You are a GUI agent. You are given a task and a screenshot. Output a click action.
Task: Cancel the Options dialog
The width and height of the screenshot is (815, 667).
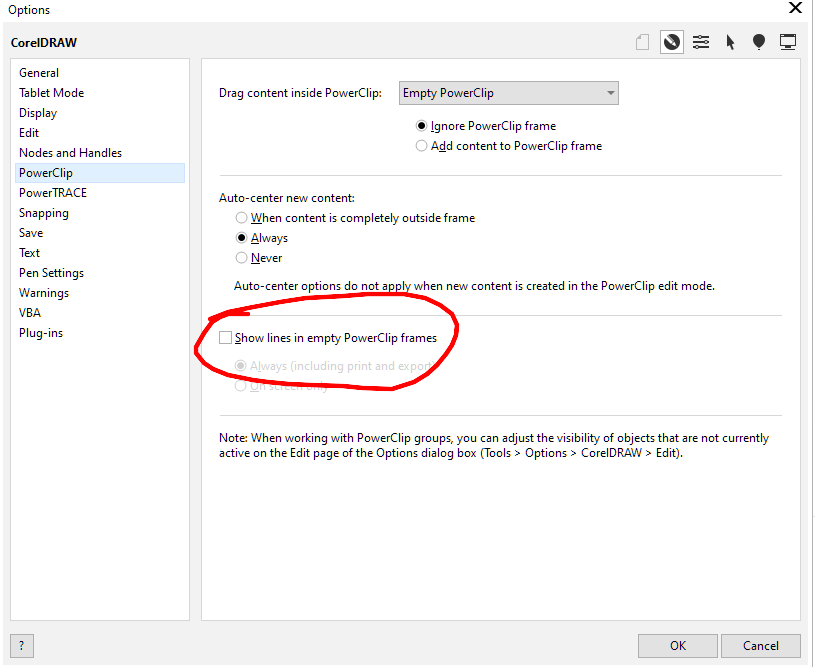[760, 646]
